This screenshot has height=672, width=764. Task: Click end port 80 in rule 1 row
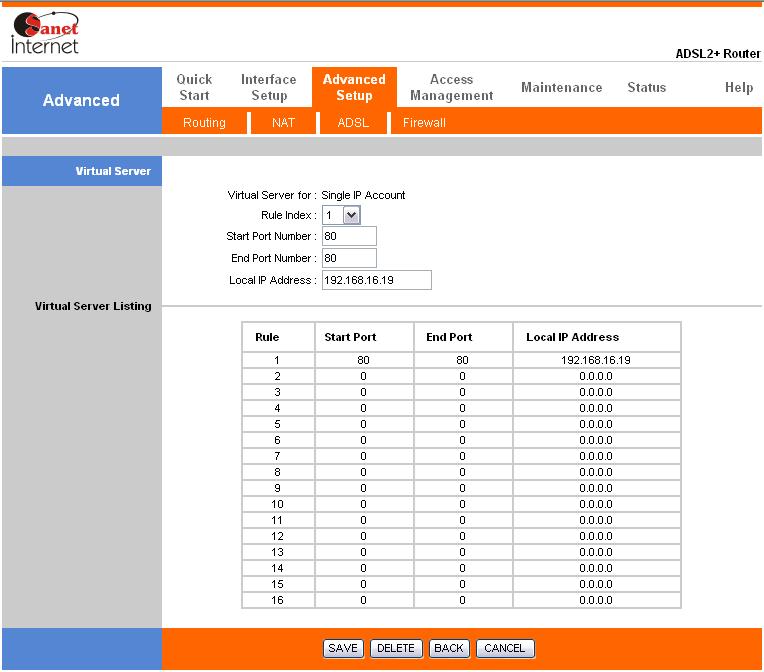(x=462, y=360)
